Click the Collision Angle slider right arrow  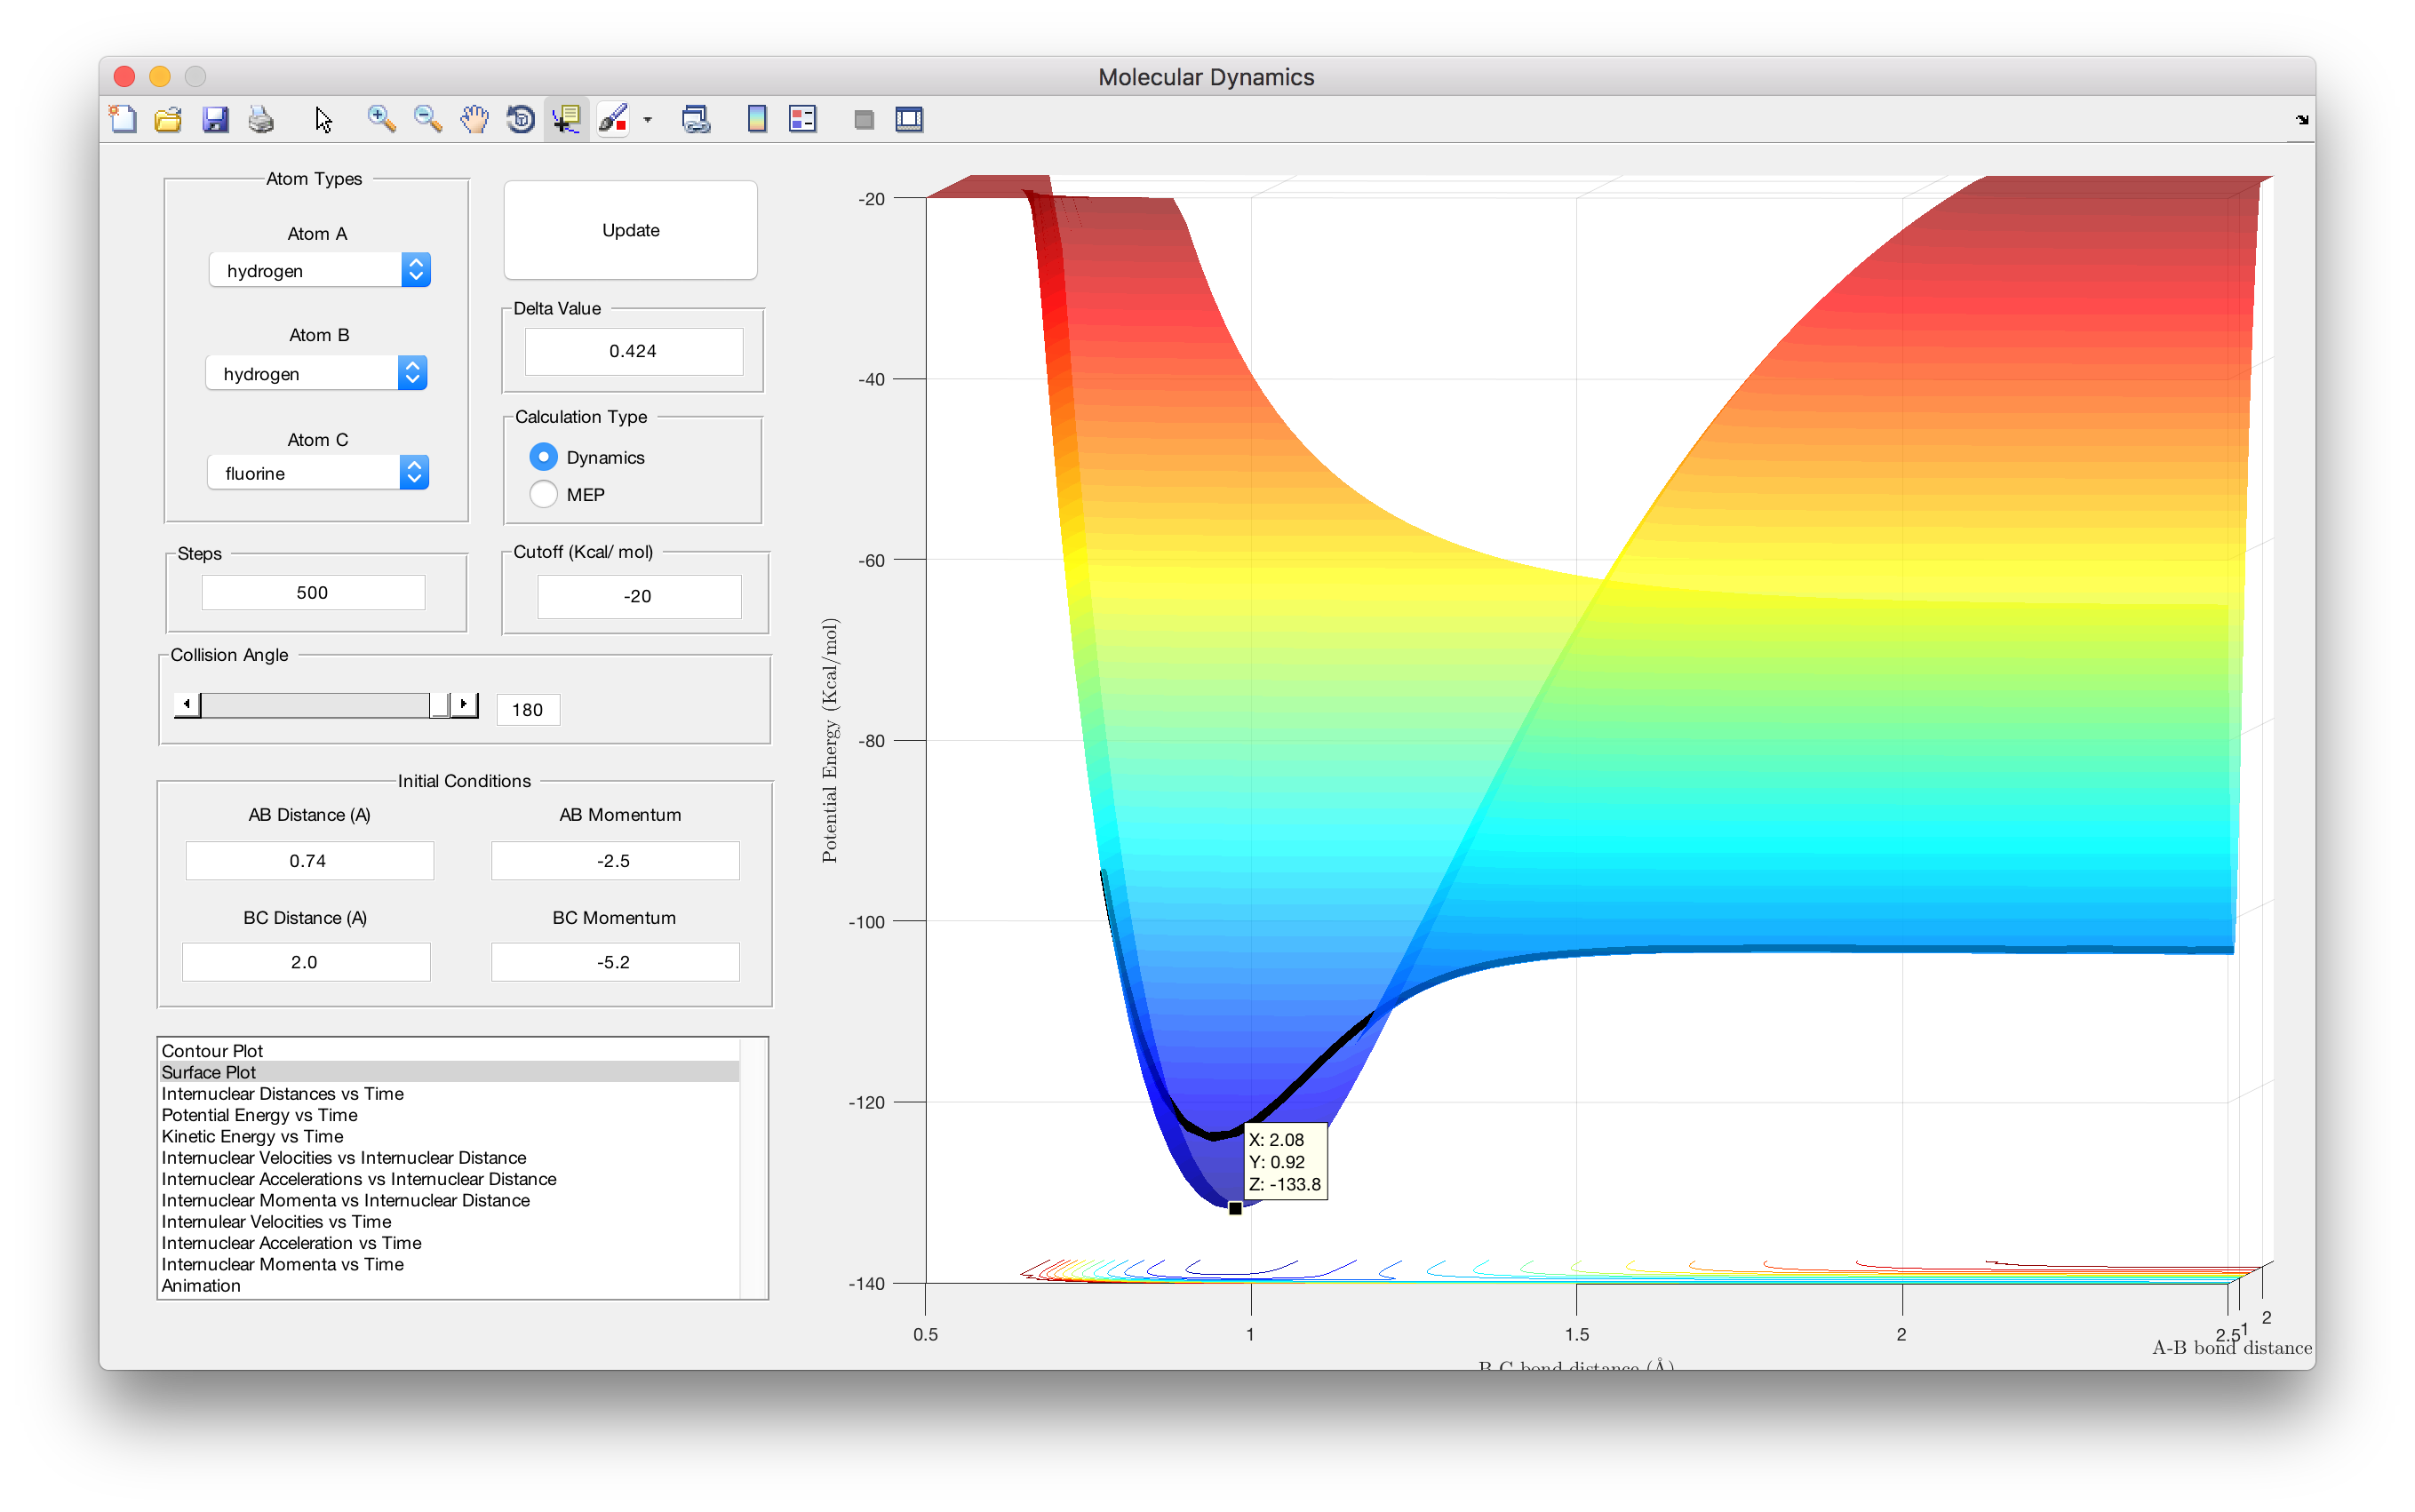[464, 705]
